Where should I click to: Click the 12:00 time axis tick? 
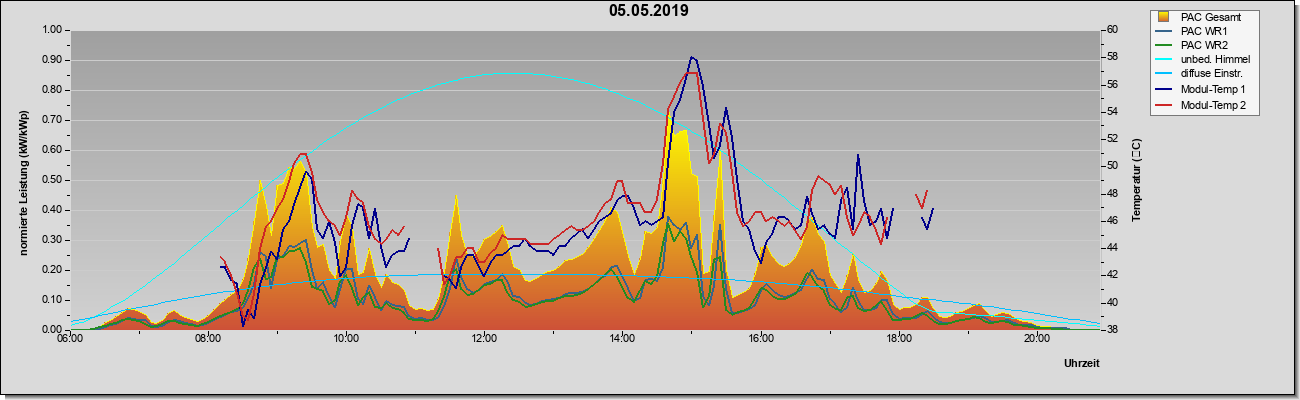click(484, 338)
